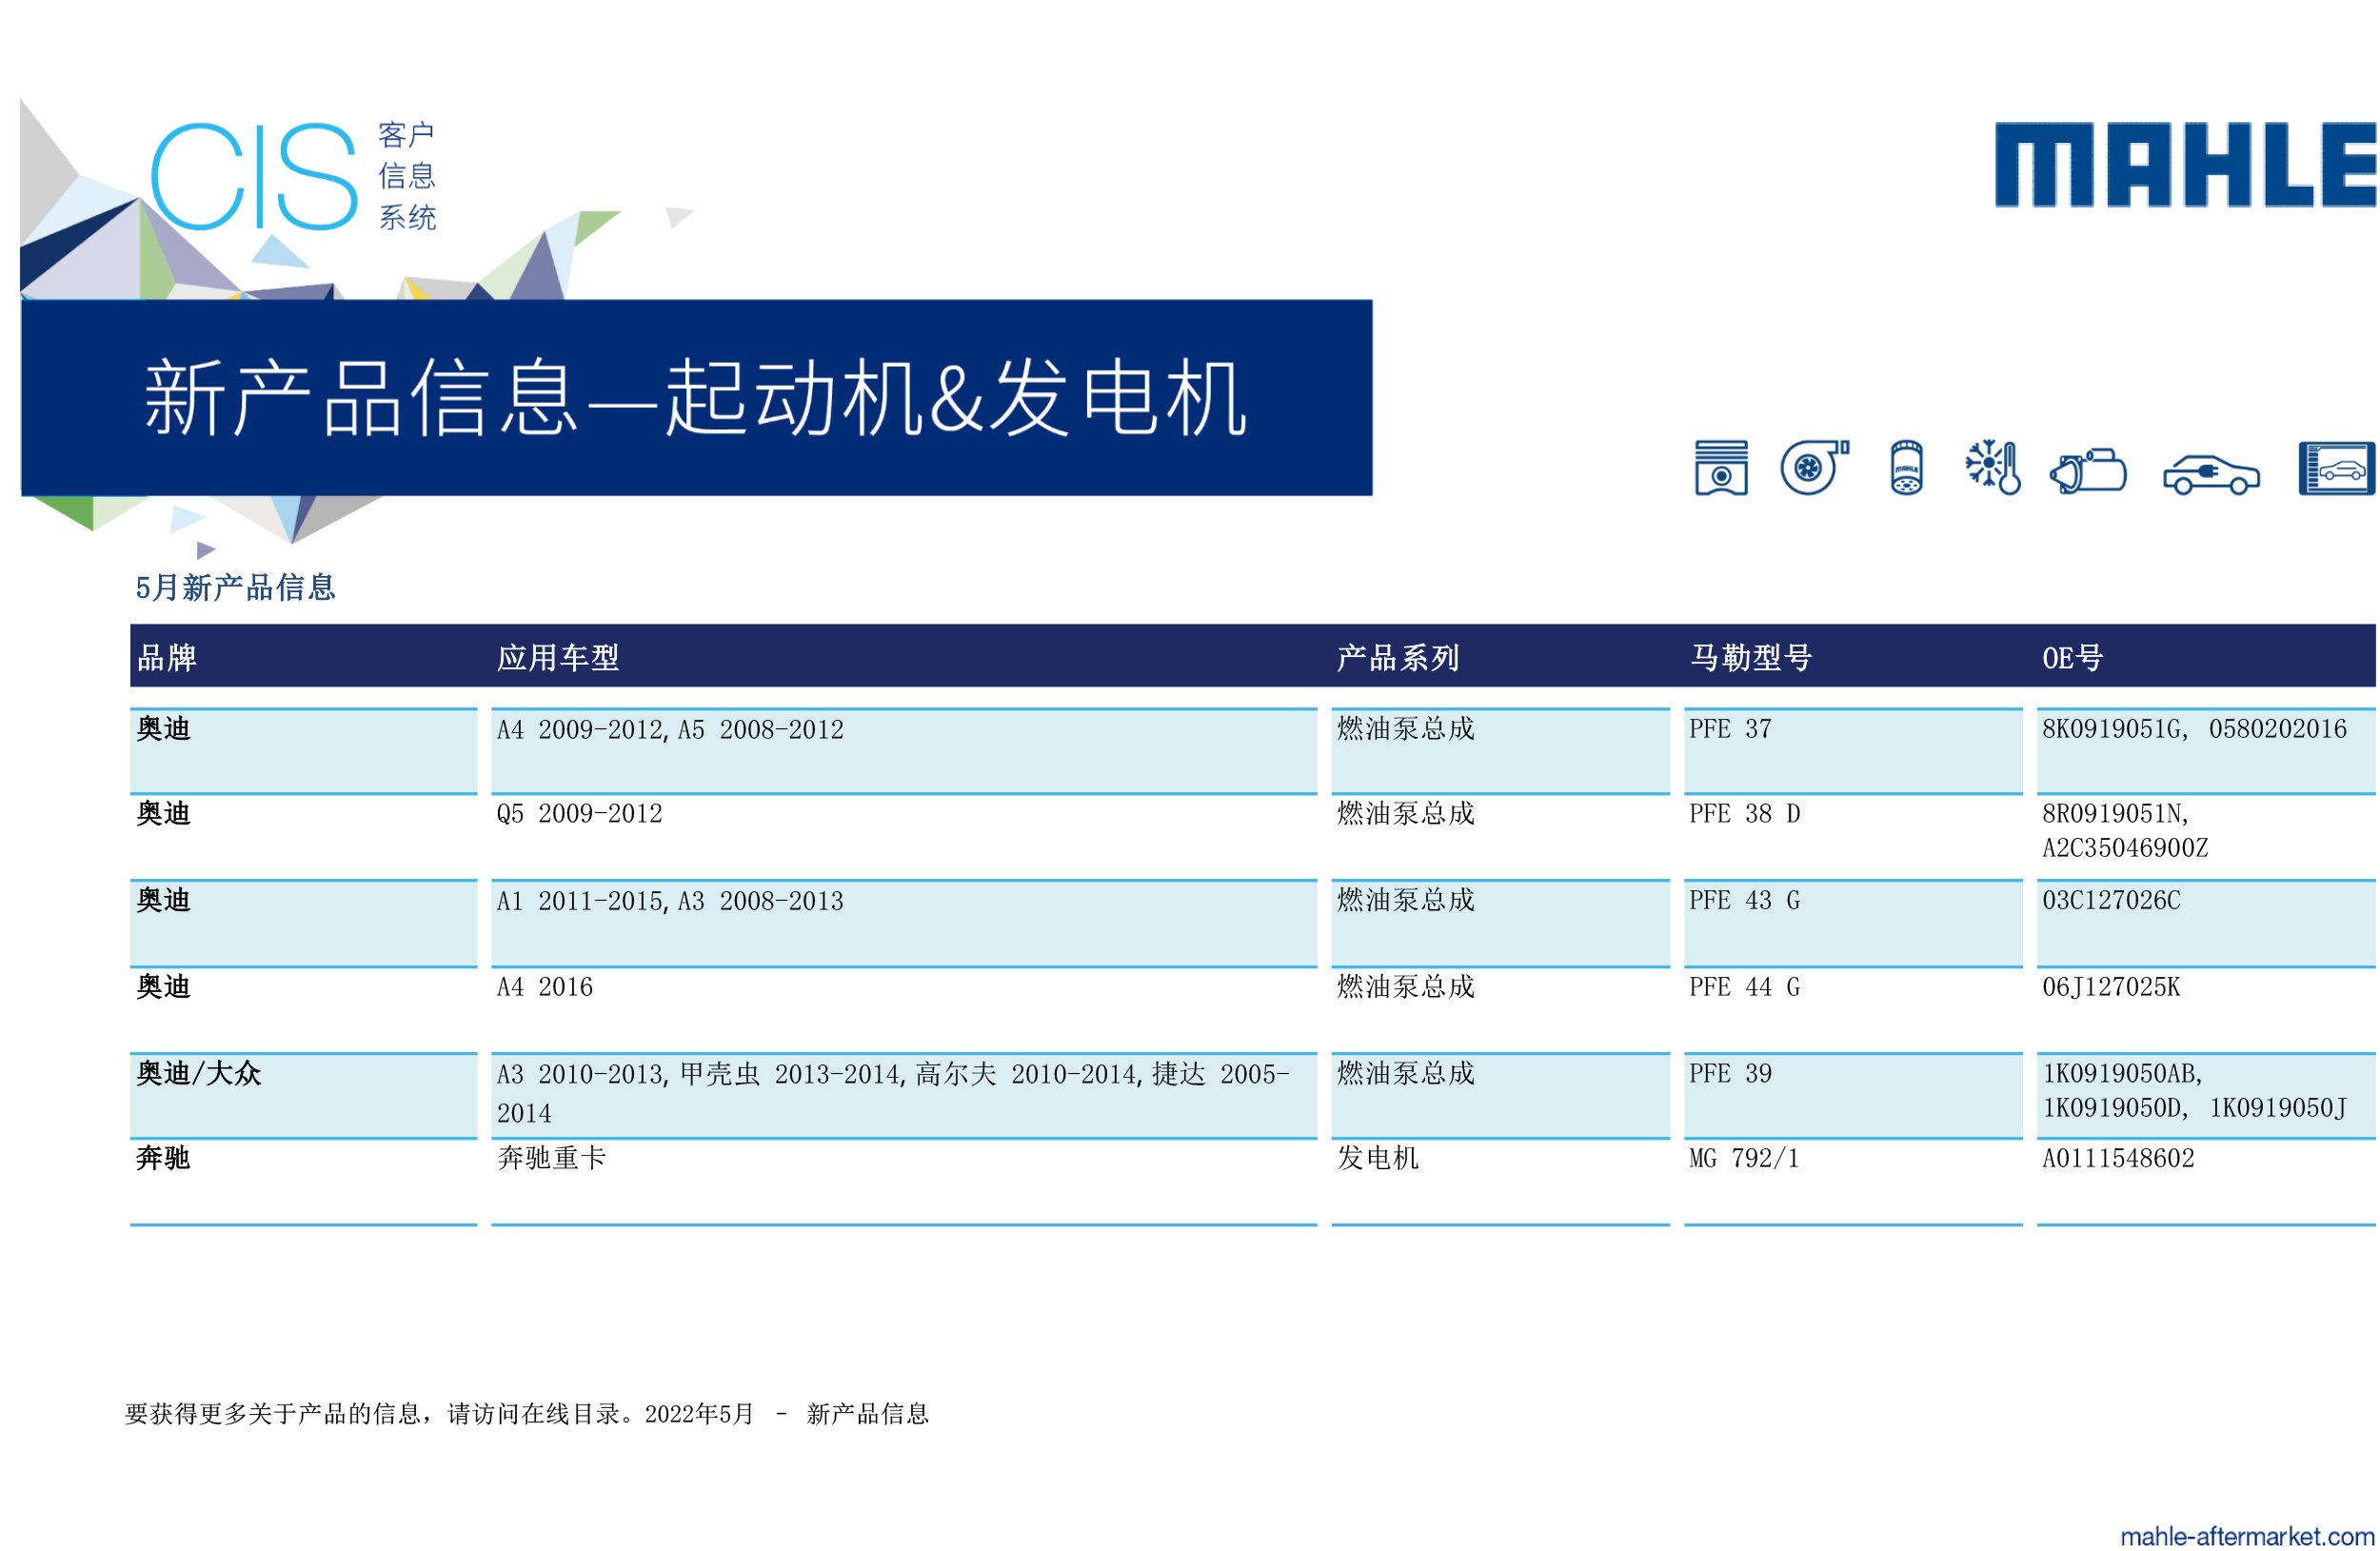Select OE number A0111548602
The width and height of the screenshot is (2380, 1551).
coord(2118,1158)
